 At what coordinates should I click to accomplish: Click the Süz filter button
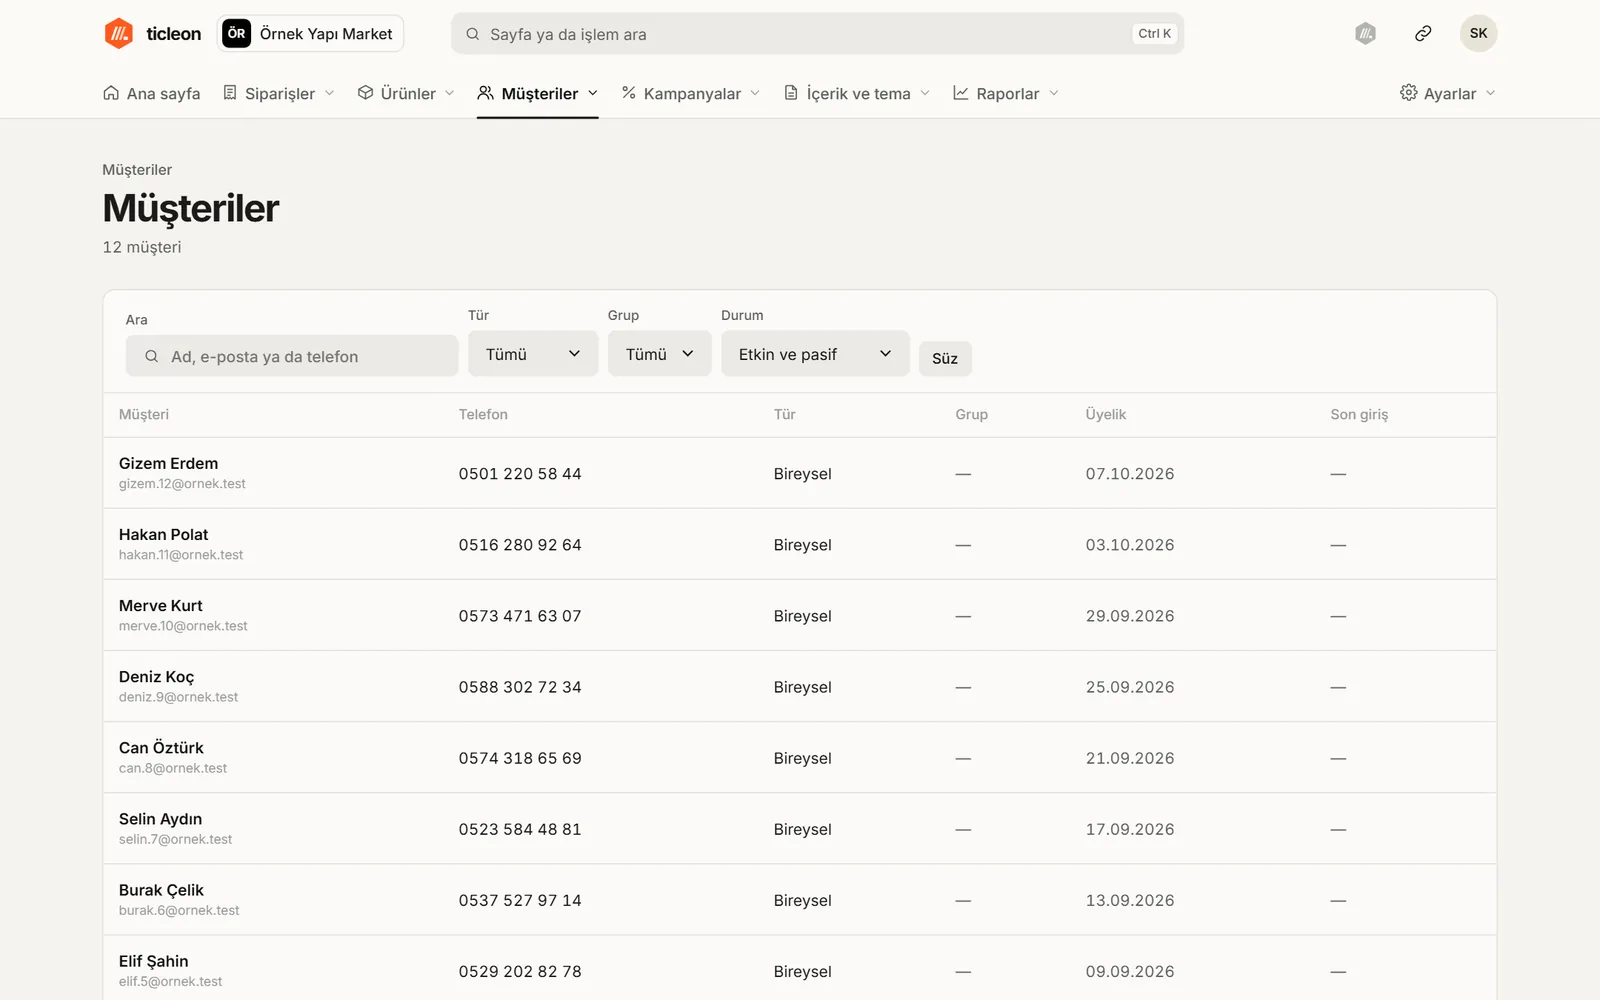(945, 358)
